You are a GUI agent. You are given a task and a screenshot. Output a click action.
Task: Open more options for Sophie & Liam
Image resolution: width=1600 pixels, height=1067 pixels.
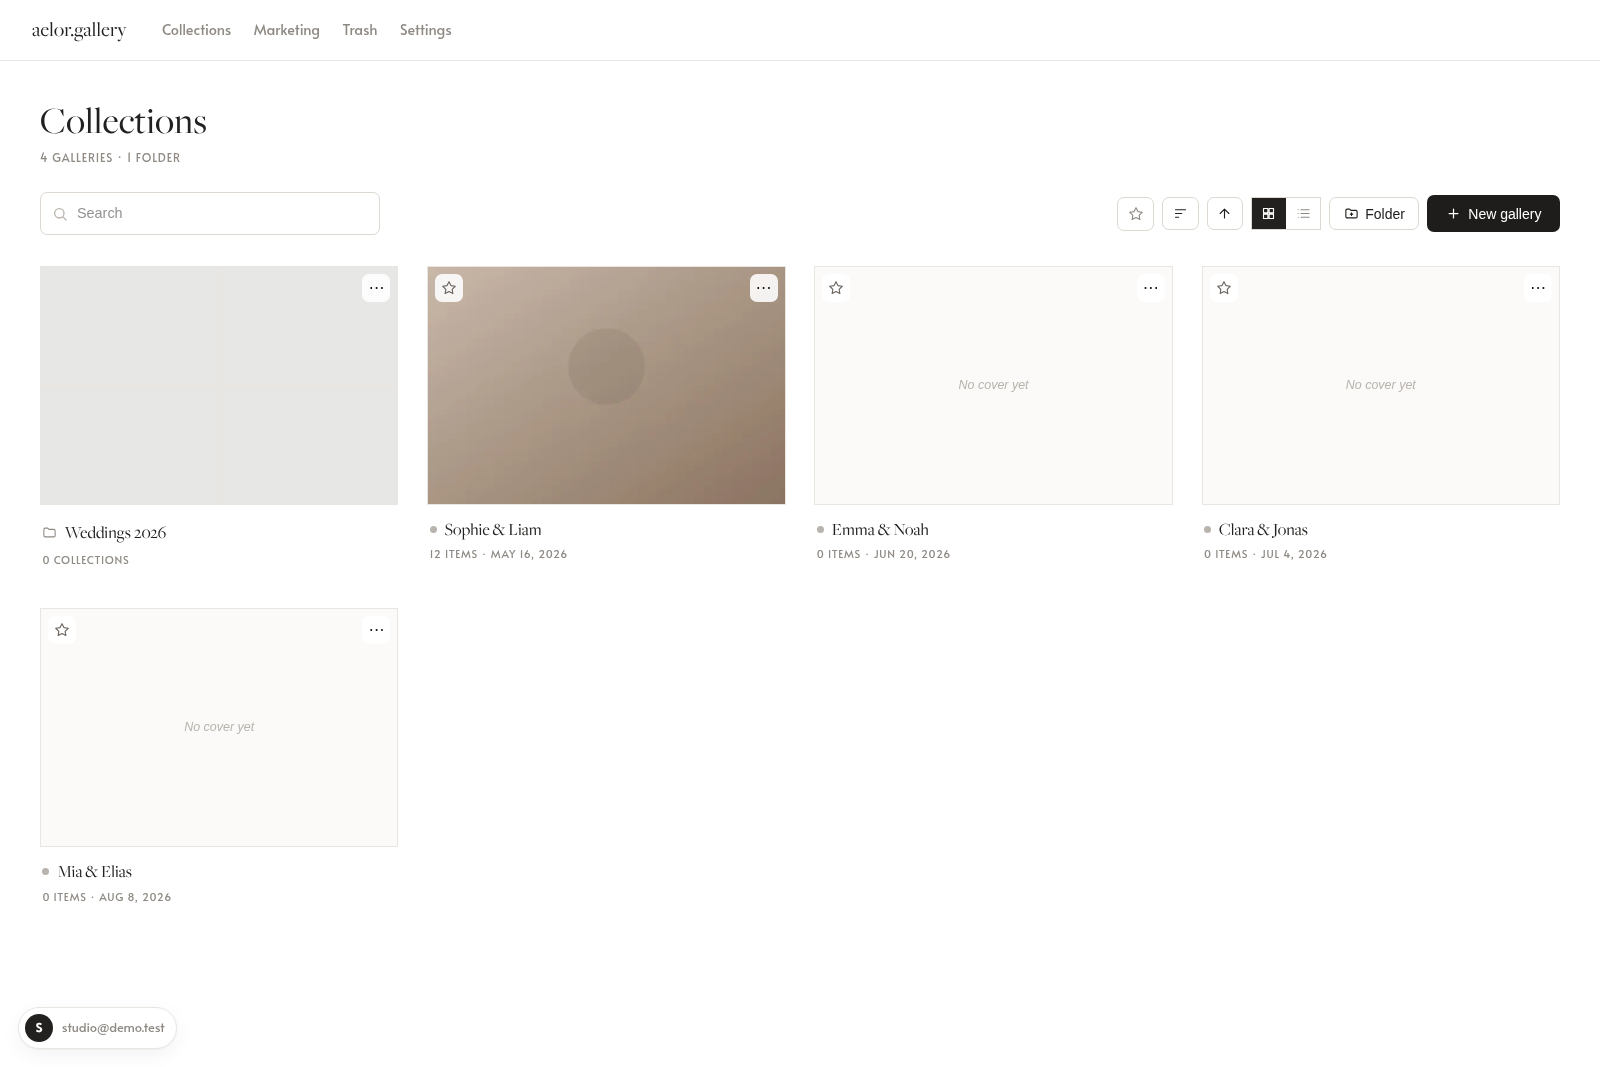click(763, 288)
